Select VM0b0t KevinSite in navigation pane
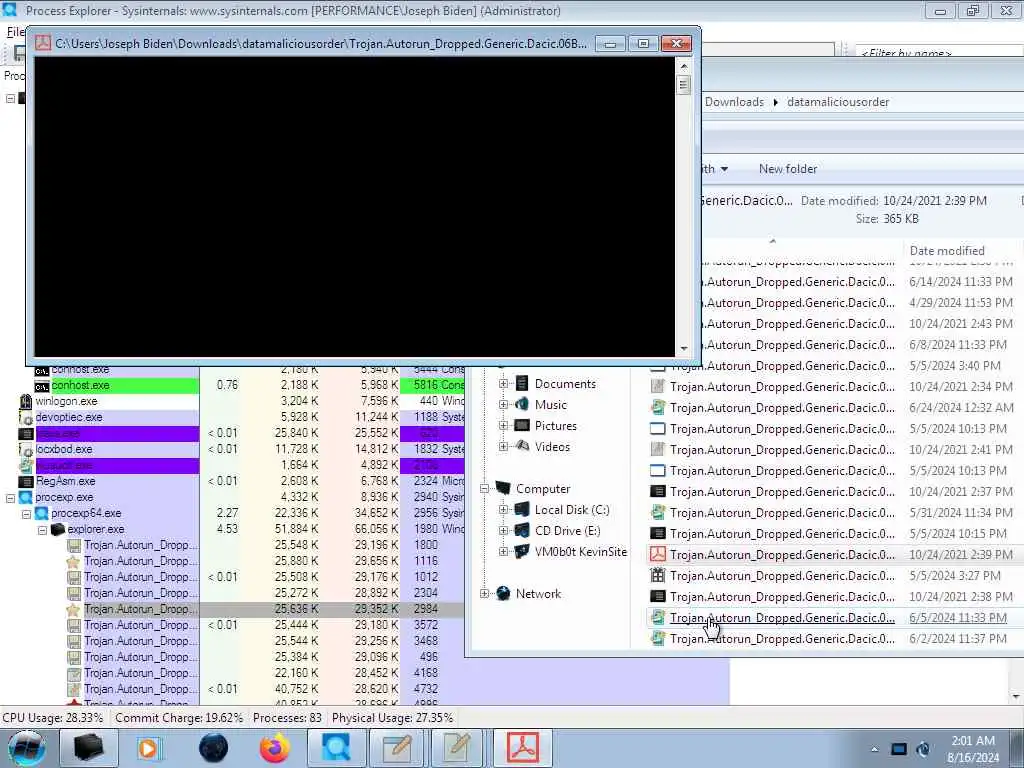 point(580,552)
